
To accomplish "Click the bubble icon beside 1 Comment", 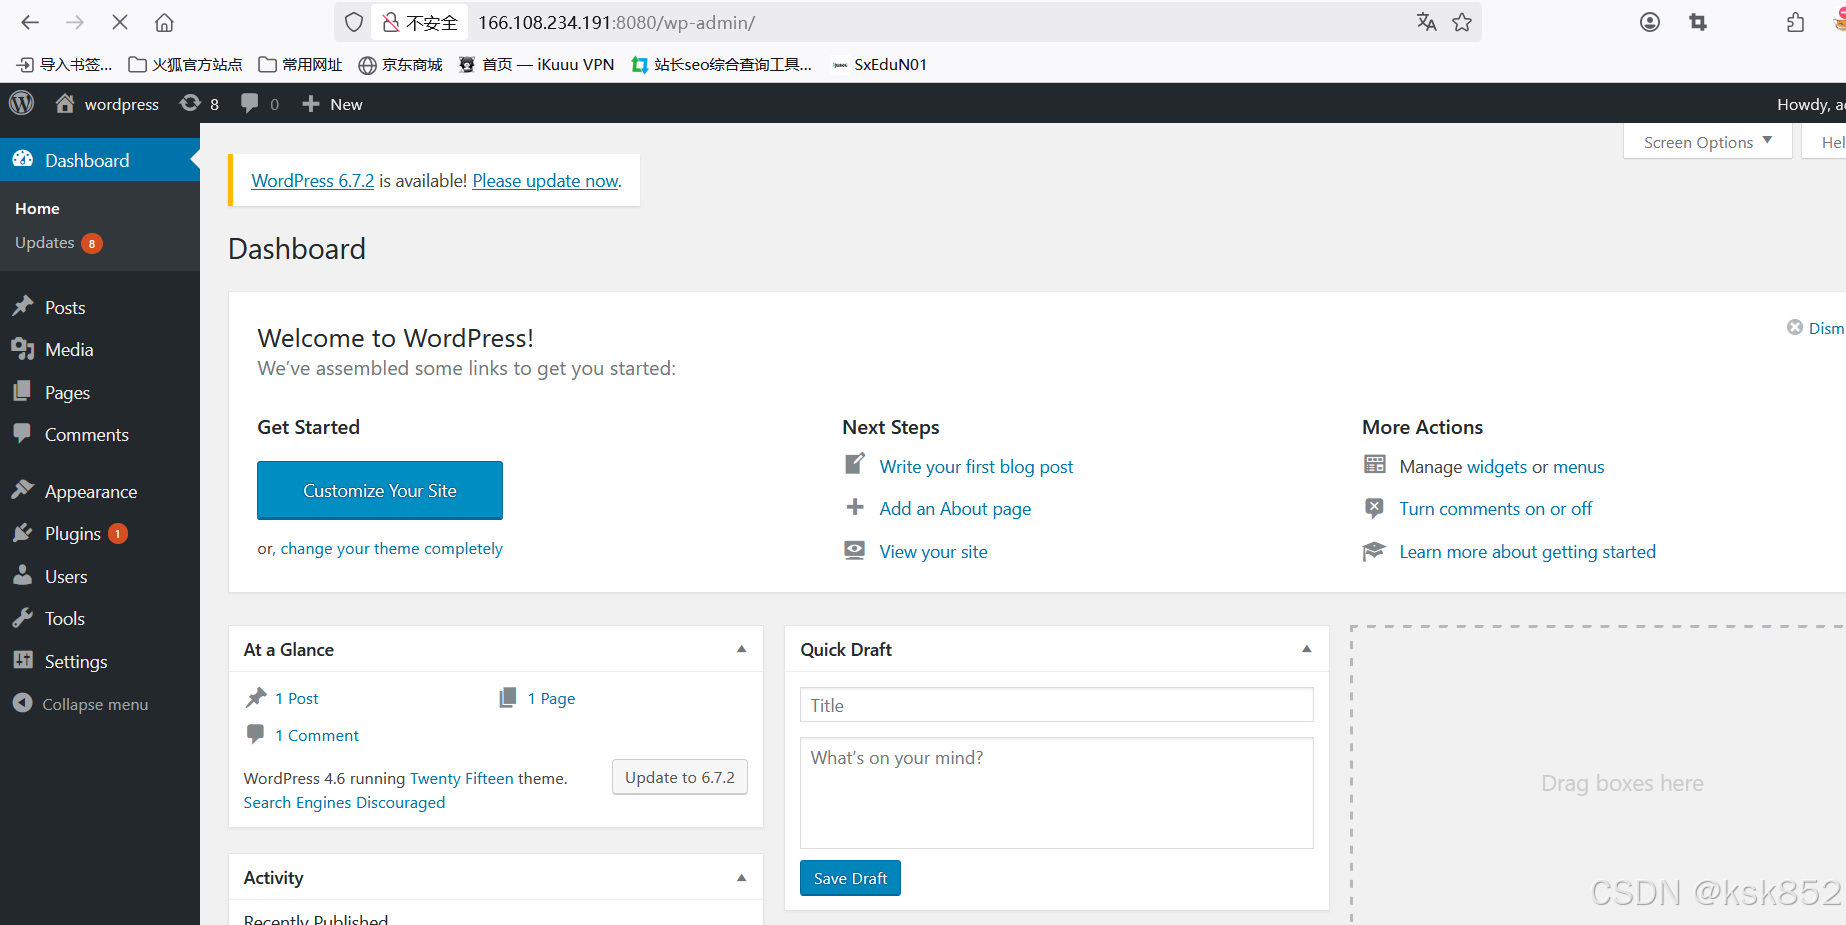I will [x=256, y=734].
